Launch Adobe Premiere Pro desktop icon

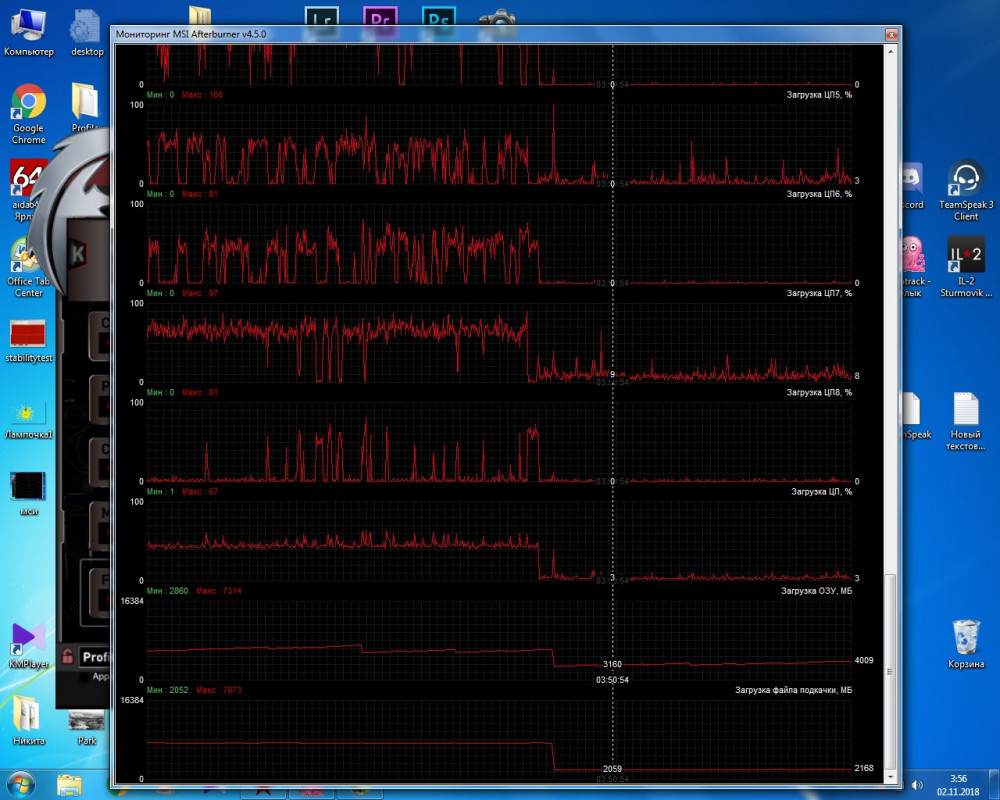coord(380,17)
